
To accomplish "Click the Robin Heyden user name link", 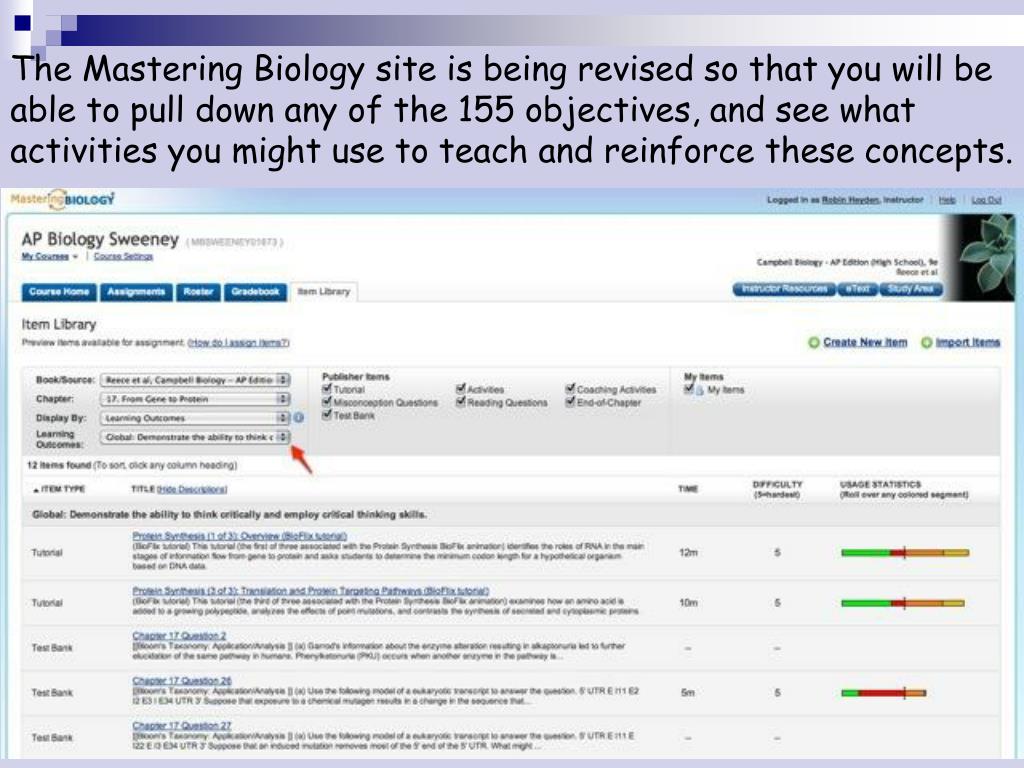I will pos(851,200).
